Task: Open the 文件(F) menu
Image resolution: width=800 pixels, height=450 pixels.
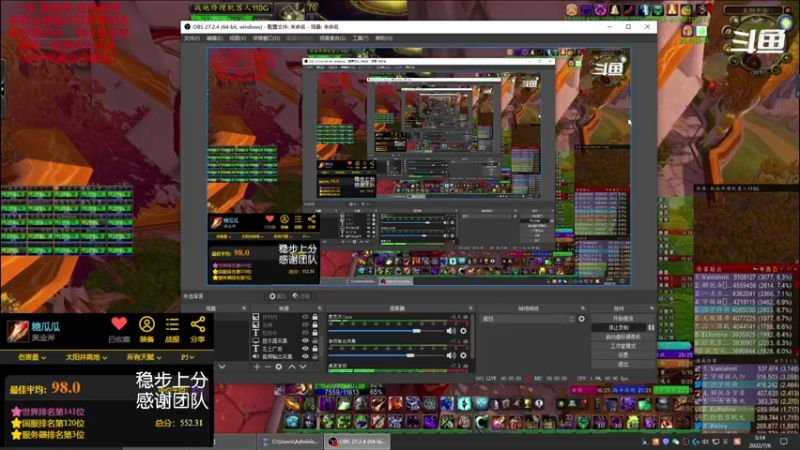Action: 192,38
